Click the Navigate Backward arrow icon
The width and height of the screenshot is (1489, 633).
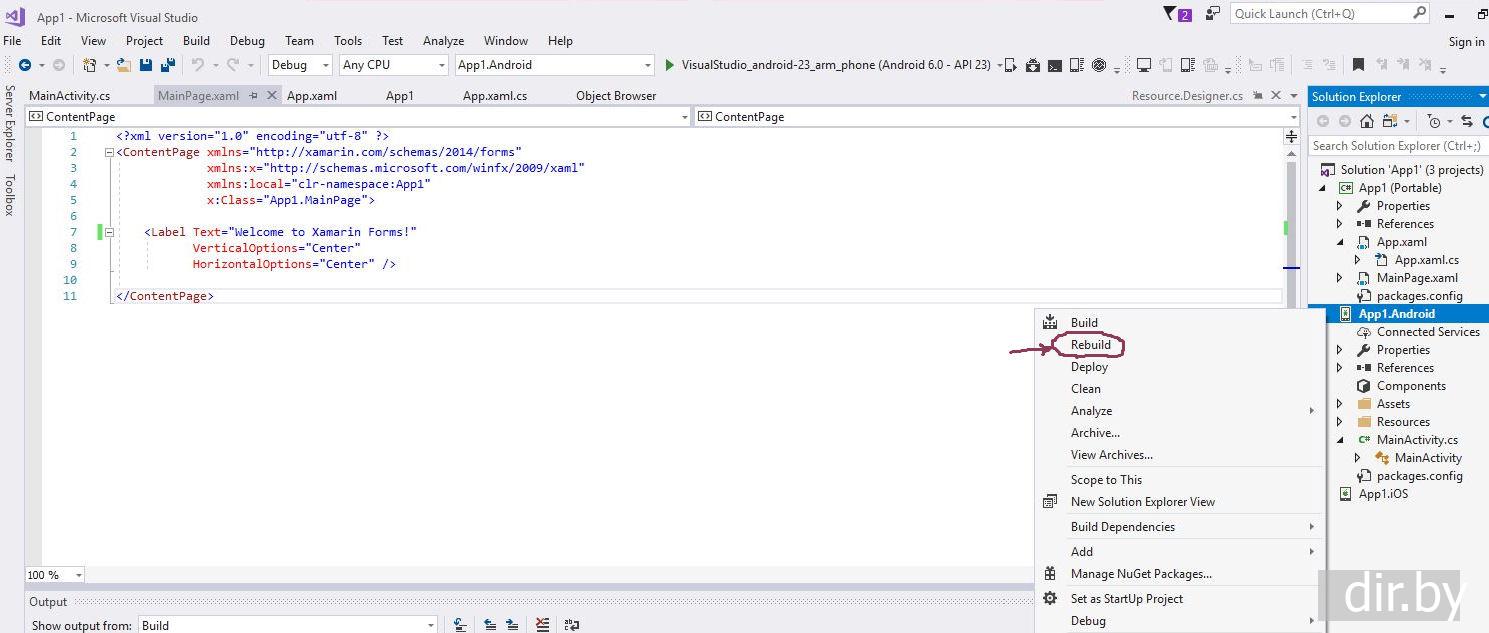25,65
